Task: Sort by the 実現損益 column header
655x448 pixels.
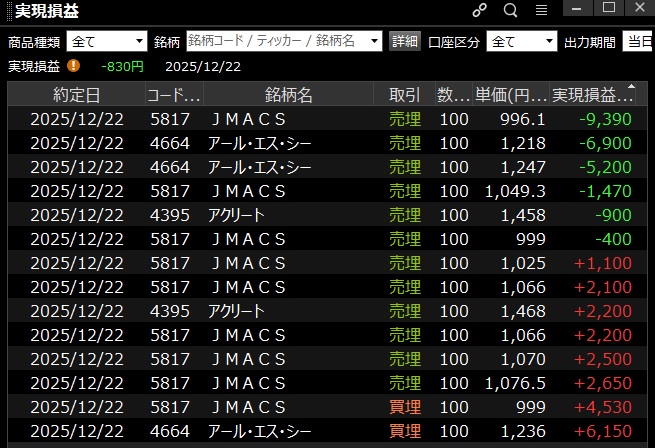Action: click(x=593, y=95)
